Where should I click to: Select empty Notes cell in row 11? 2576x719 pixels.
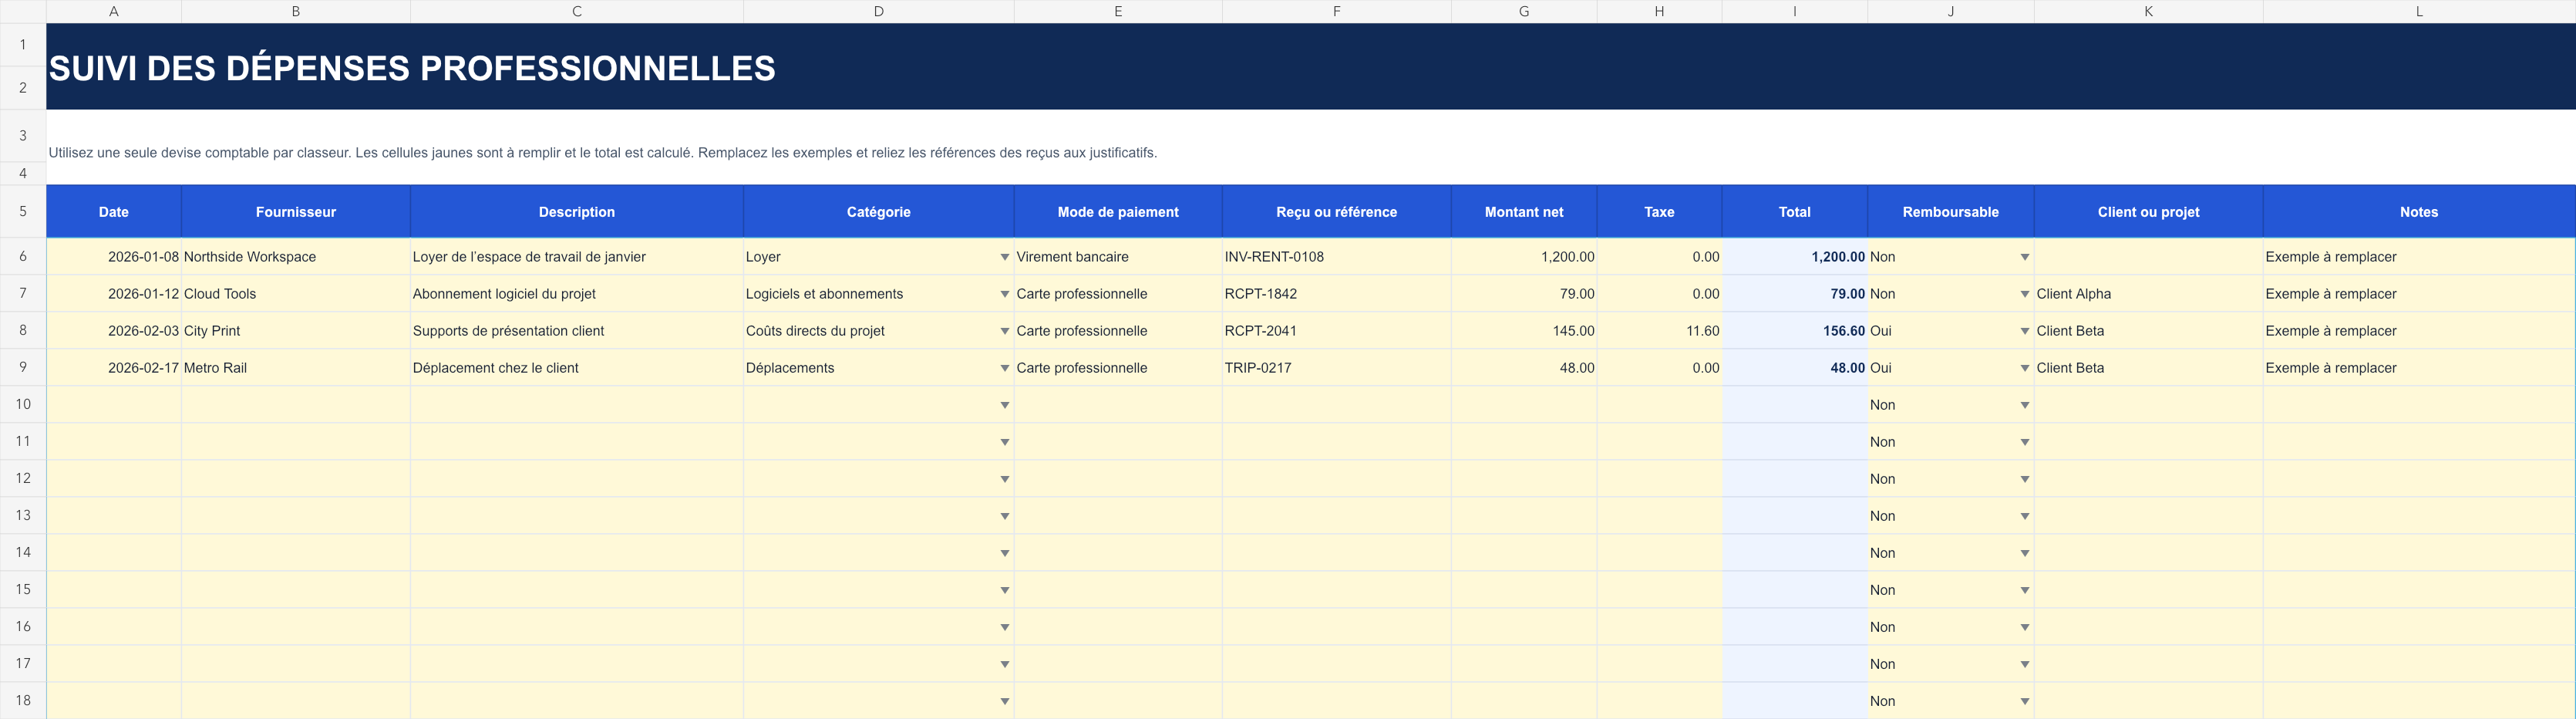pos(2419,442)
